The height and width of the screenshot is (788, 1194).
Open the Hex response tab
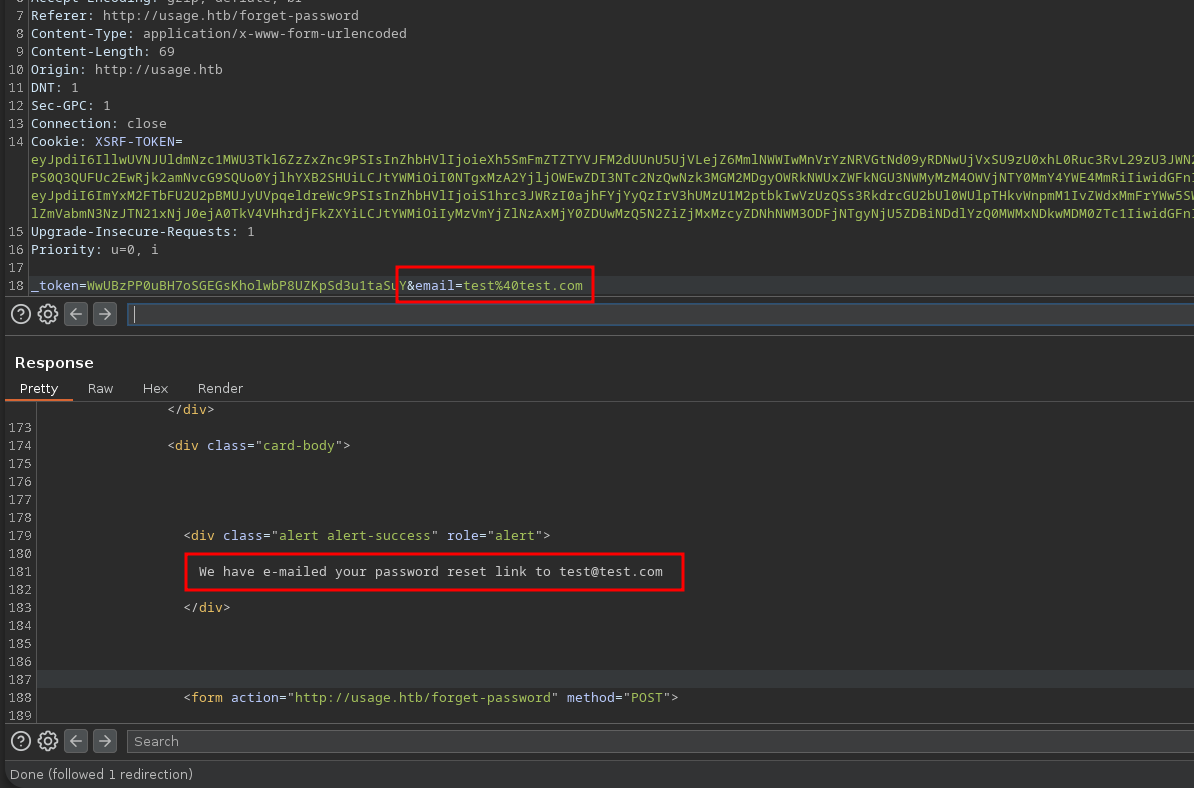155,388
